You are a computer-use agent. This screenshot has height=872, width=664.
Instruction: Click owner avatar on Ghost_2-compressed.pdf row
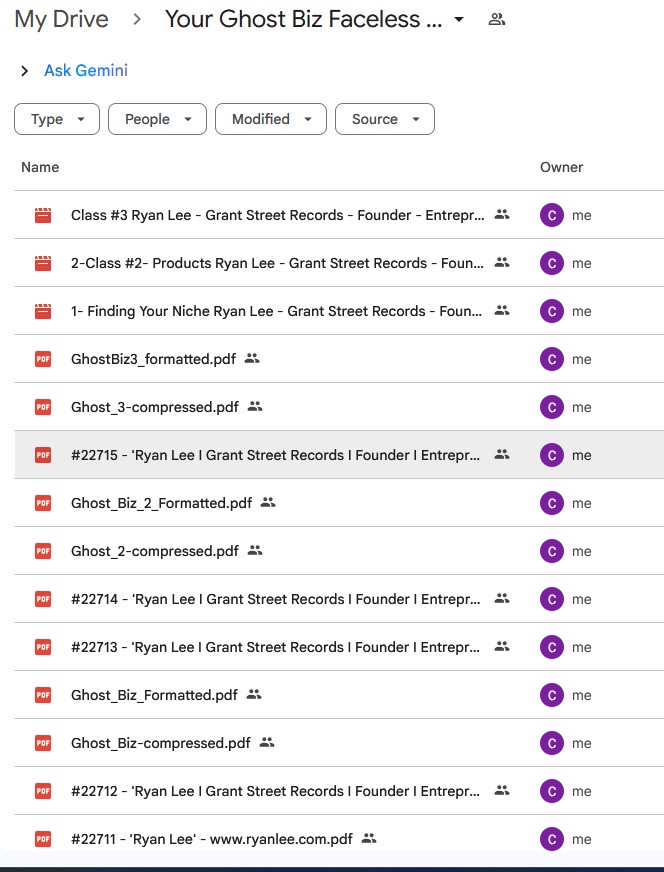click(x=552, y=551)
